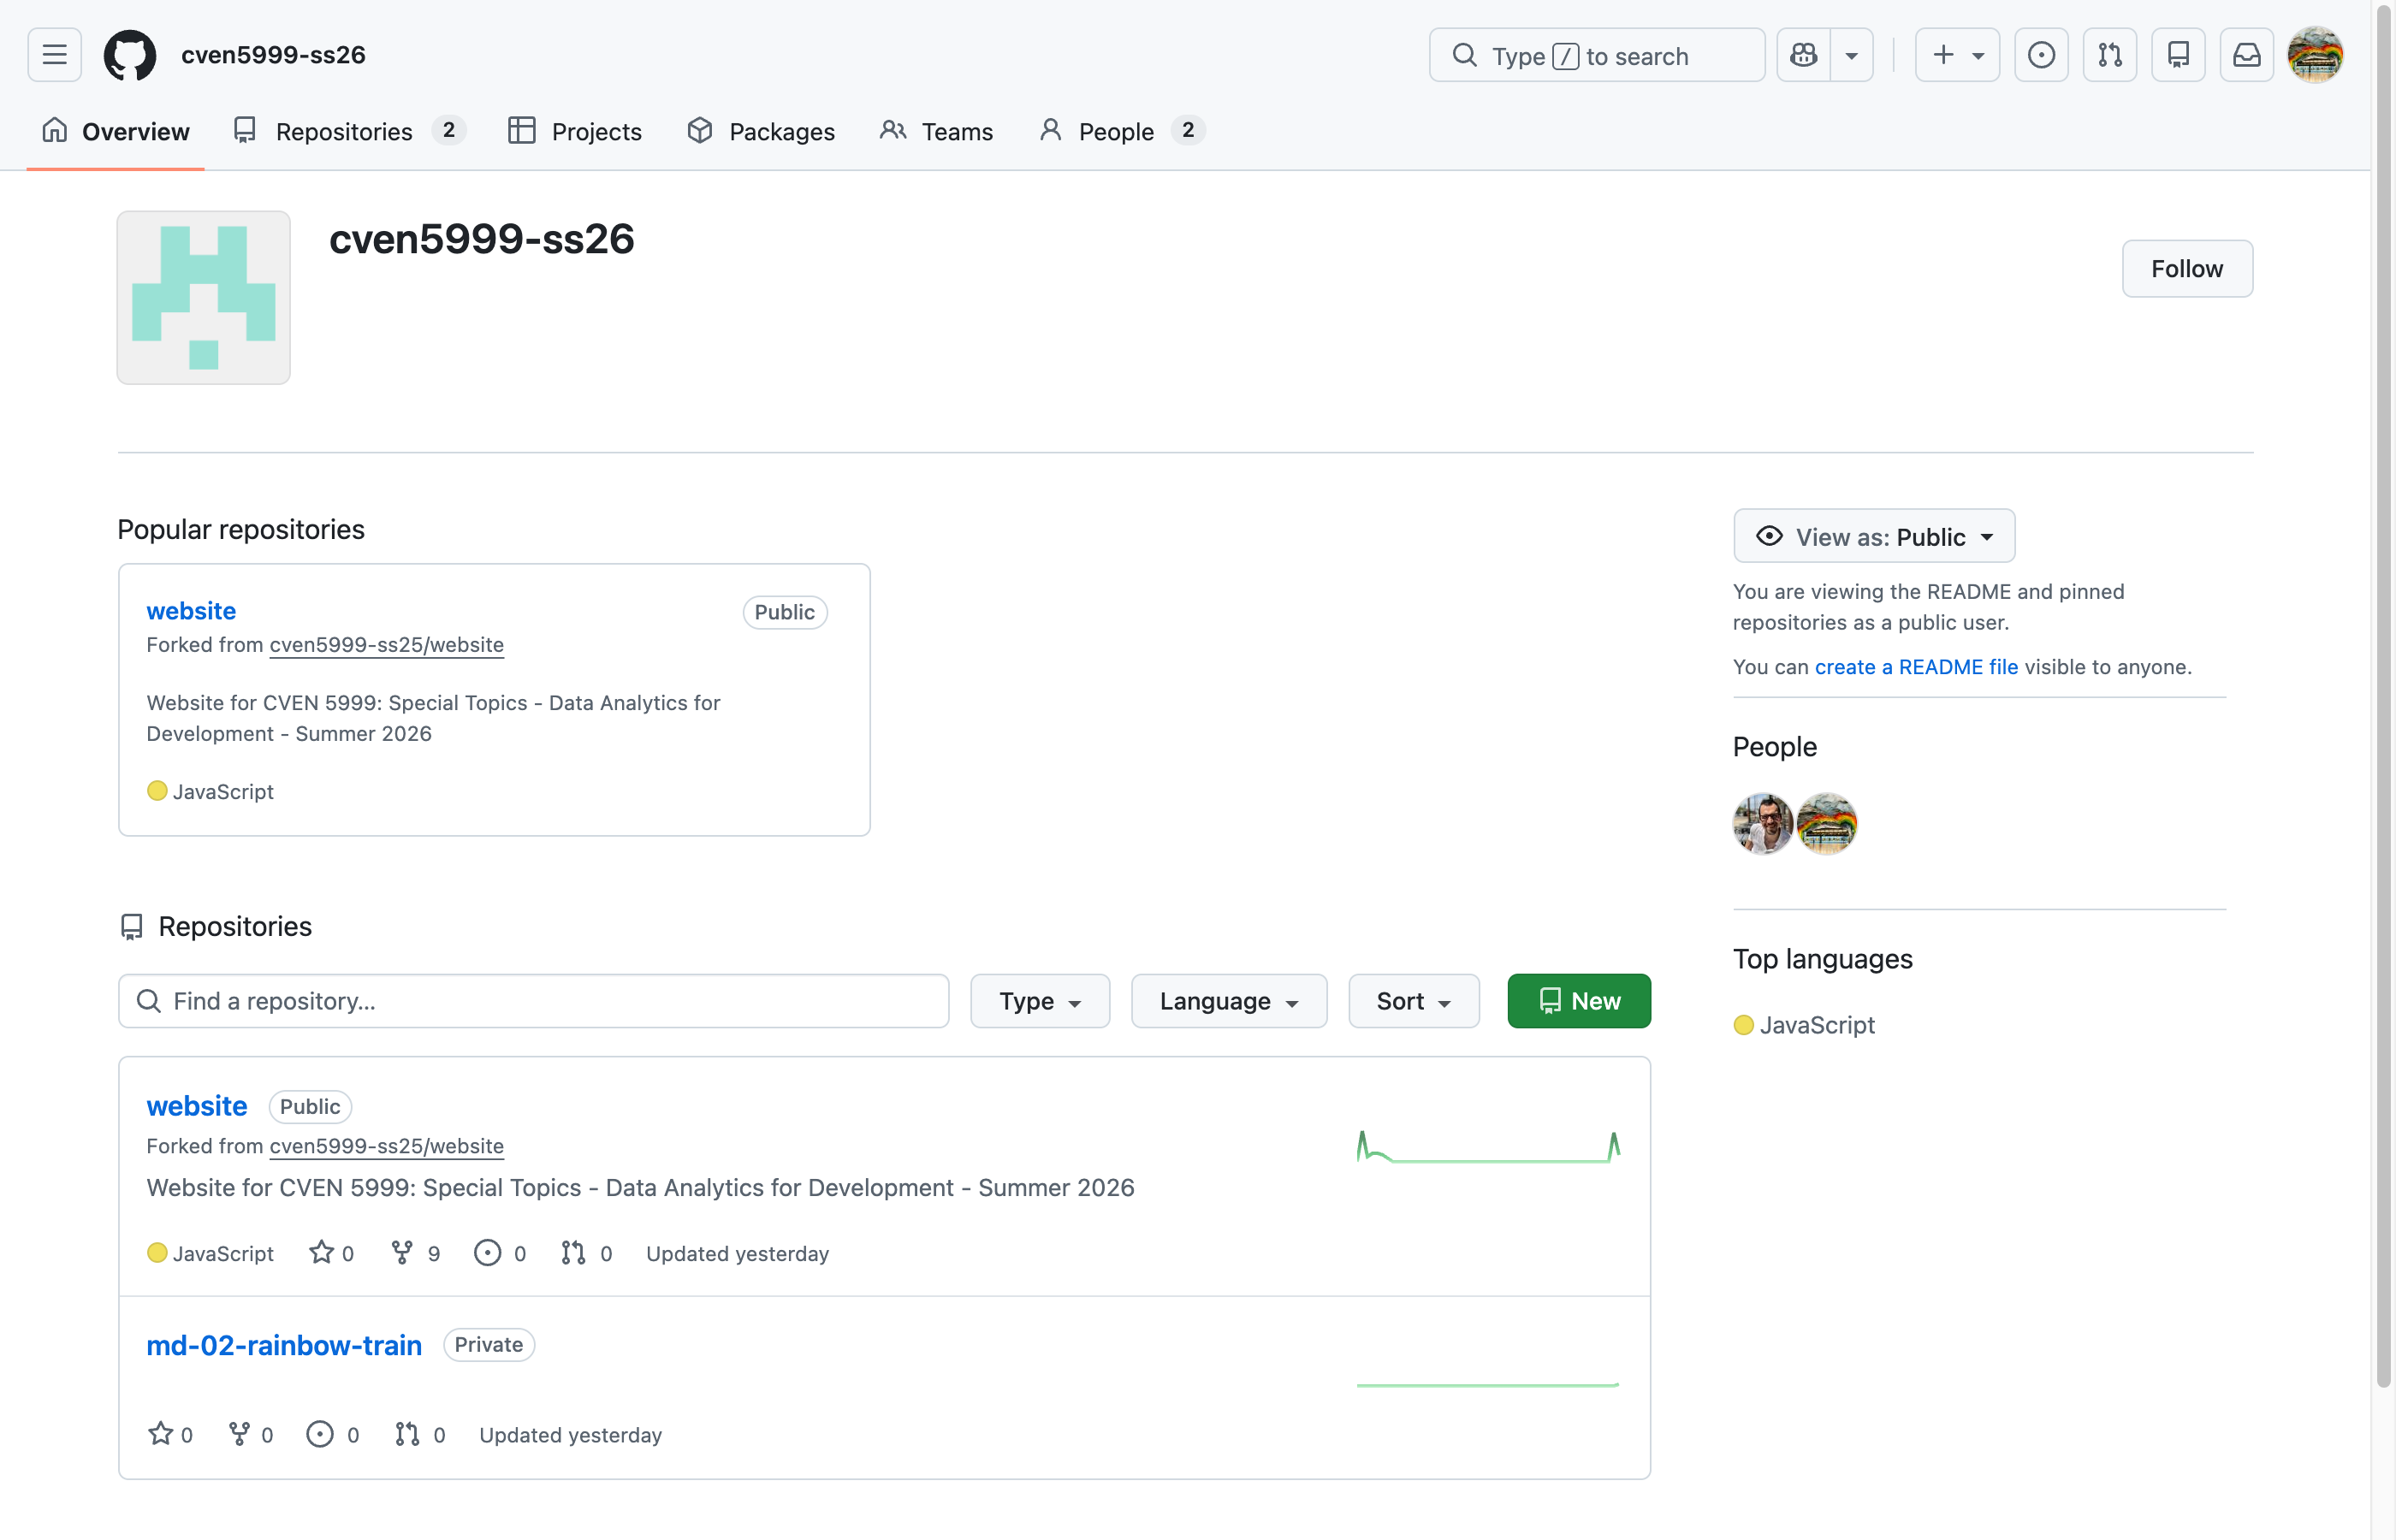Expand the Sort dropdown
2396x1540 pixels.
click(x=1414, y=1001)
